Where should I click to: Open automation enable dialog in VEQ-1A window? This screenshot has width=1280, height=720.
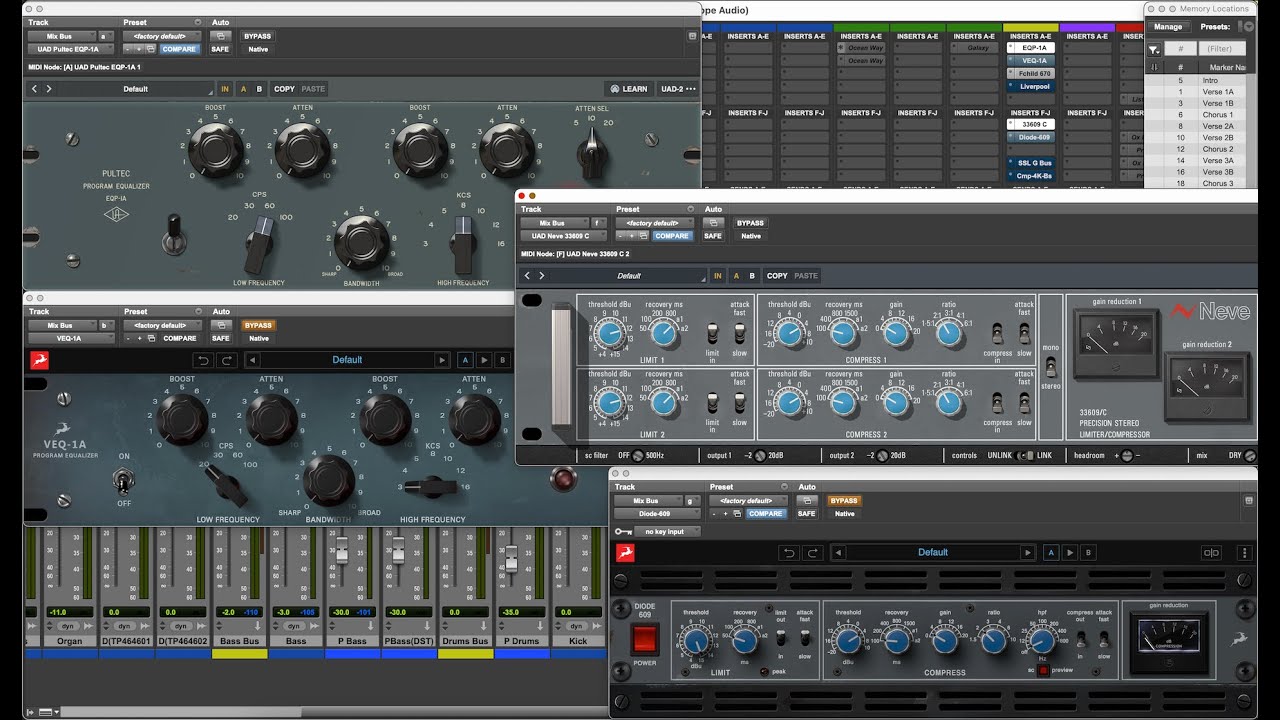[x=221, y=325]
